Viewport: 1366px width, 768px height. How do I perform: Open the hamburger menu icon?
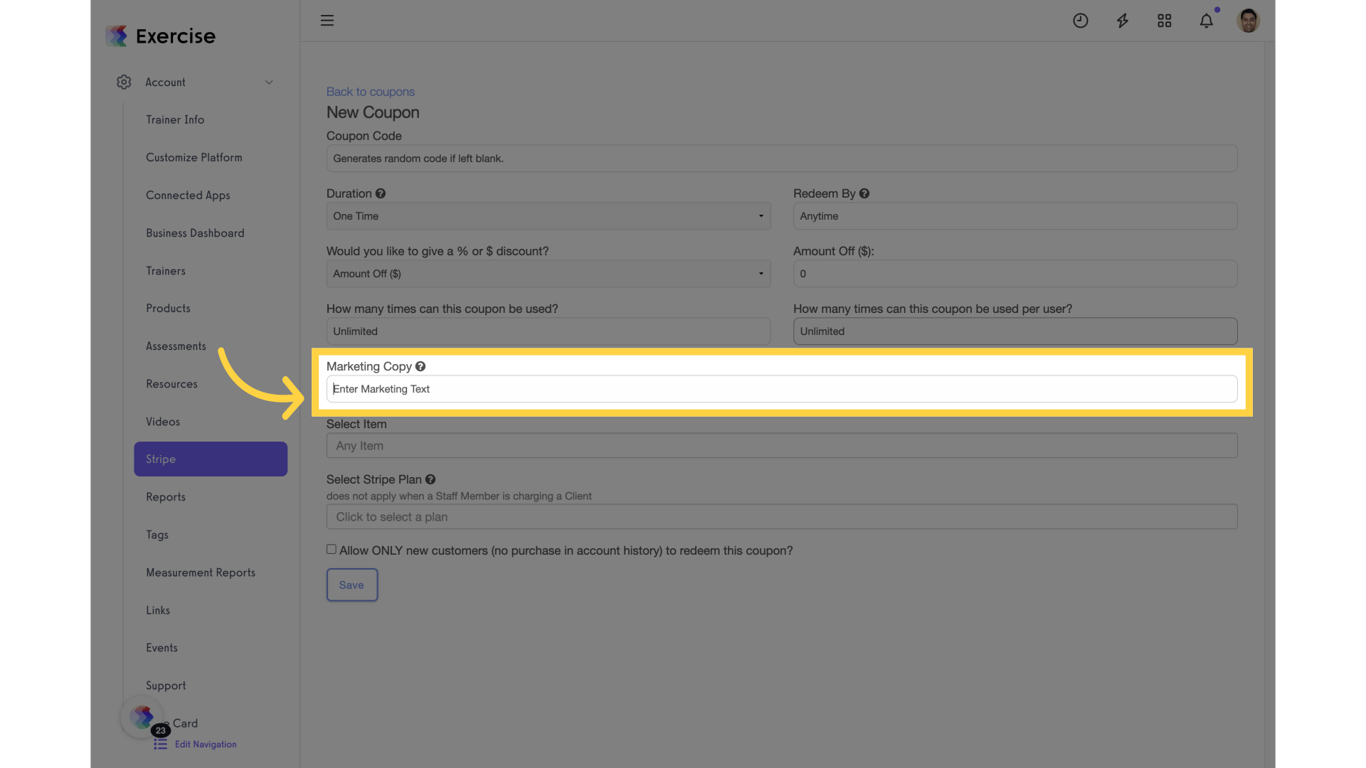click(x=327, y=19)
